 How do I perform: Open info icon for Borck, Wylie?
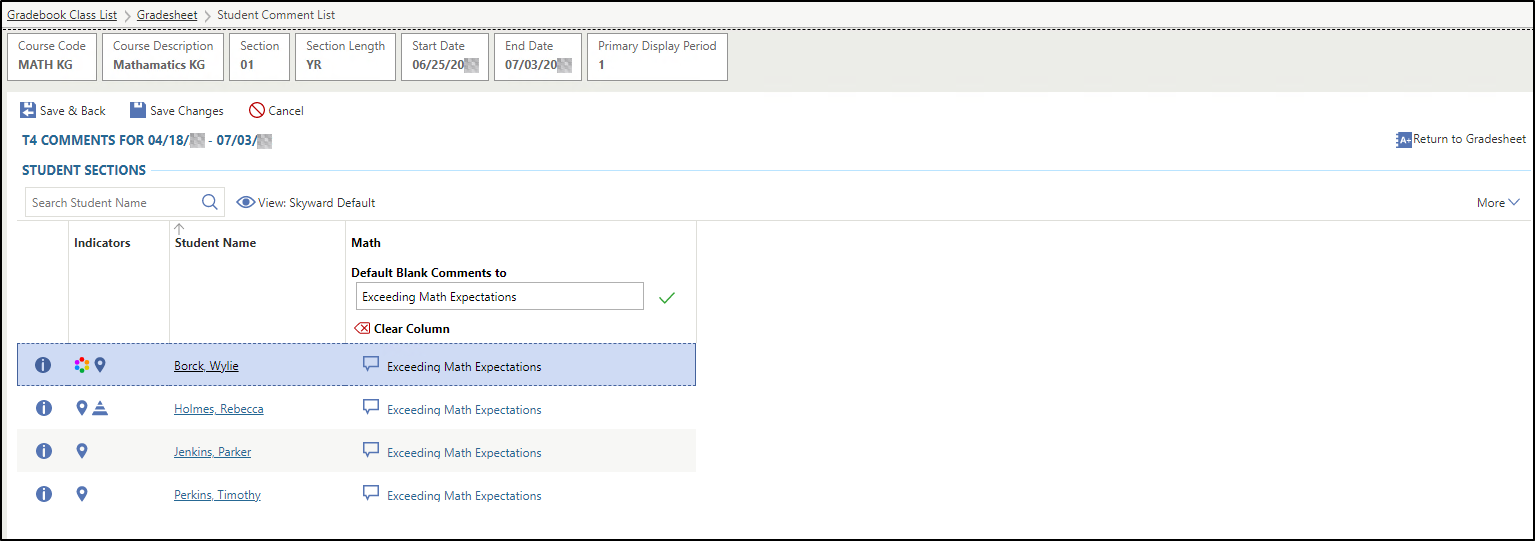(43, 366)
